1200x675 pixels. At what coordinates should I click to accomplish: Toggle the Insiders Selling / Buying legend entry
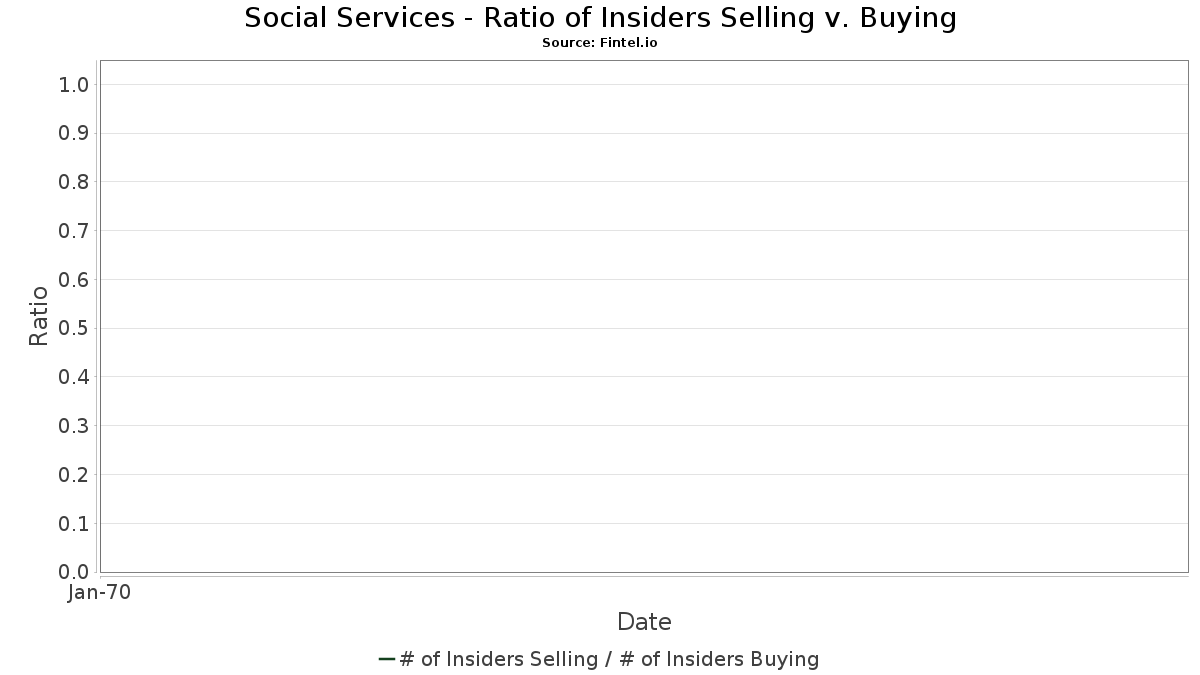(x=608, y=659)
